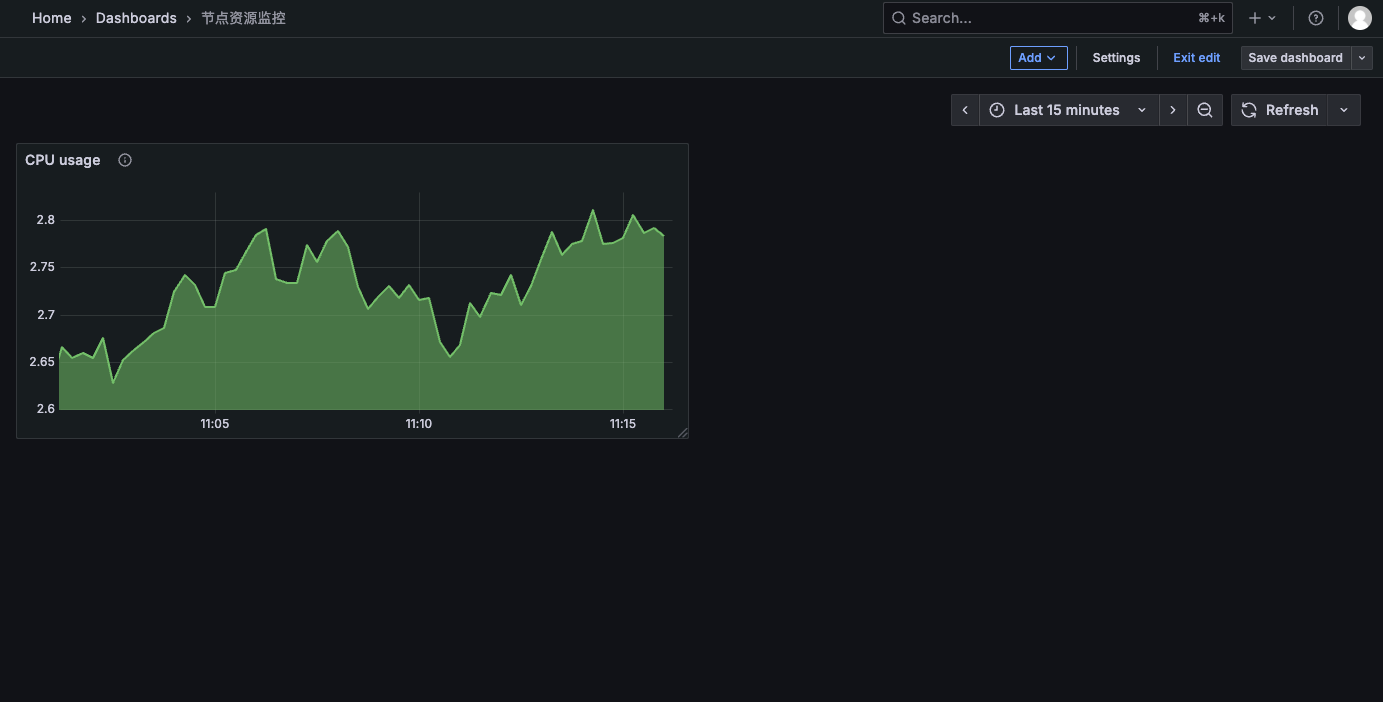Click the plus icon to create new item
The image size is (1383, 702).
(1254, 17)
